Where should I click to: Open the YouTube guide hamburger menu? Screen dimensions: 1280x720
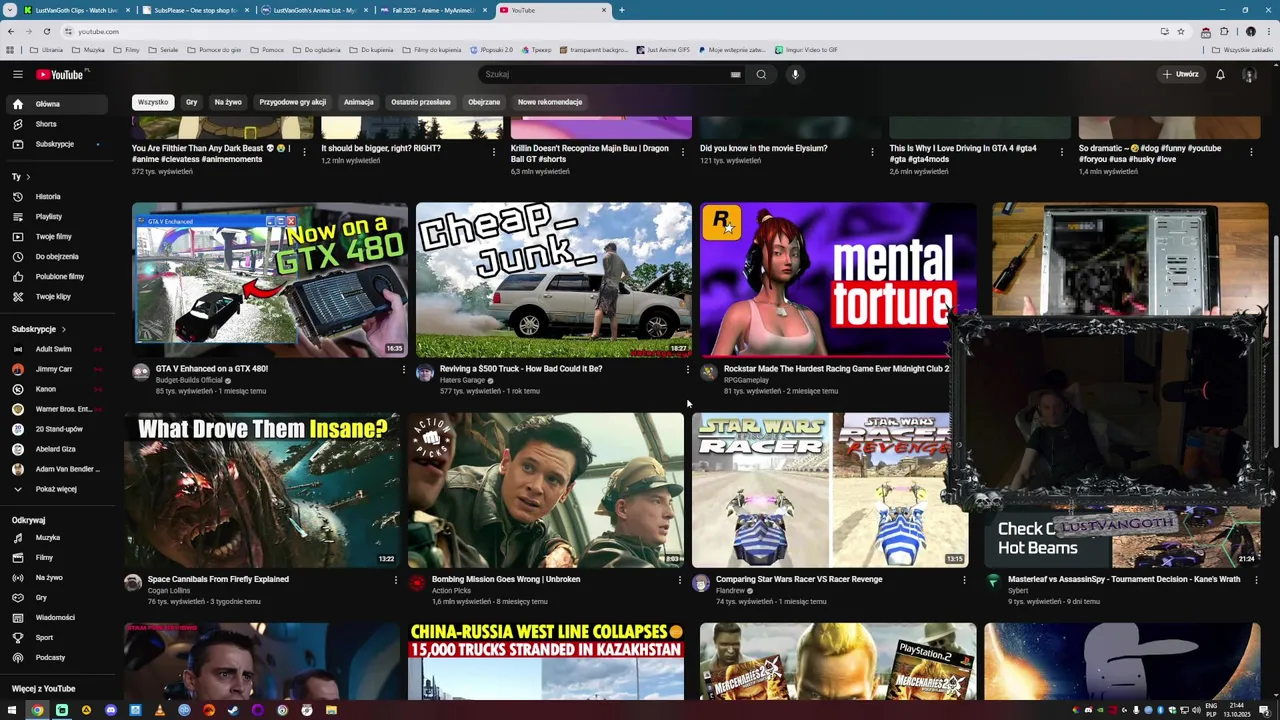pos(17,74)
